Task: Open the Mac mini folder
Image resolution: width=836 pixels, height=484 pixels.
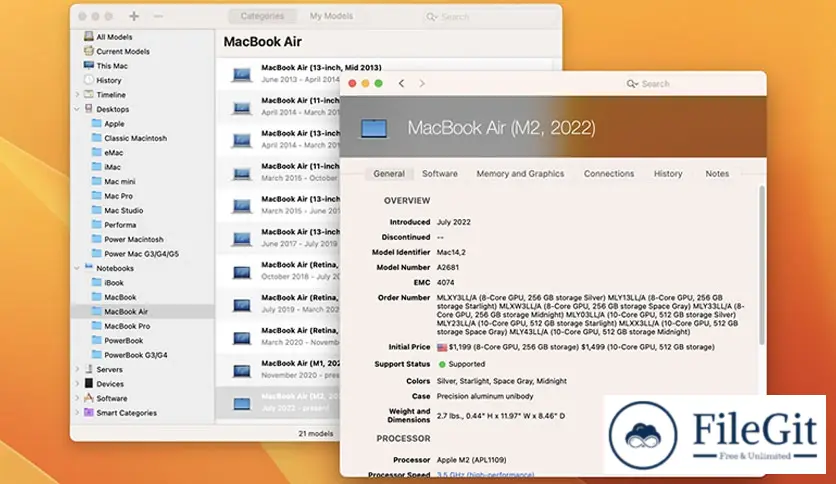Action: (x=113, y=181)
